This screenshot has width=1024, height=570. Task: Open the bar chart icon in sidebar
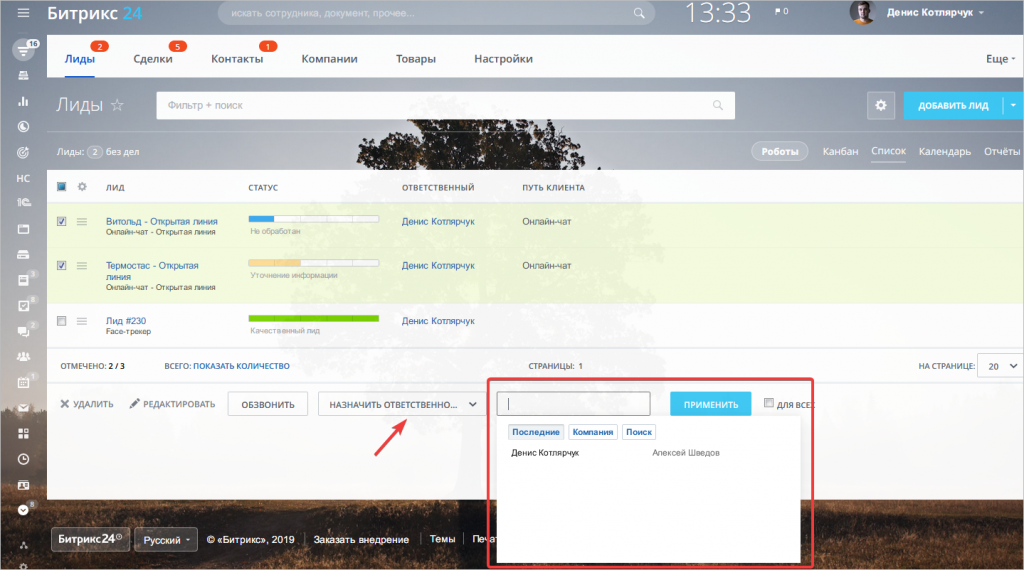[24, 101]
